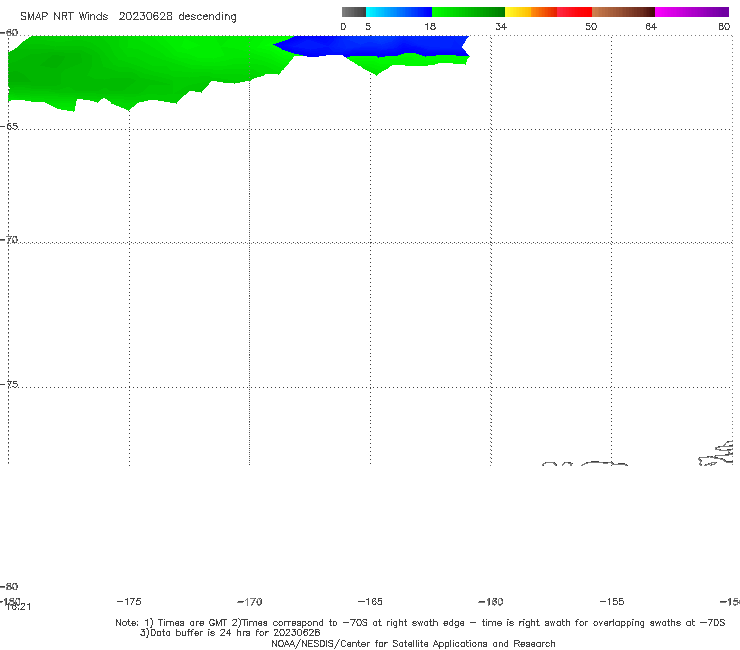The image size is (740, 650).
Task: Click the magenta-purple segment of the color bar
Action: [692, 12]
